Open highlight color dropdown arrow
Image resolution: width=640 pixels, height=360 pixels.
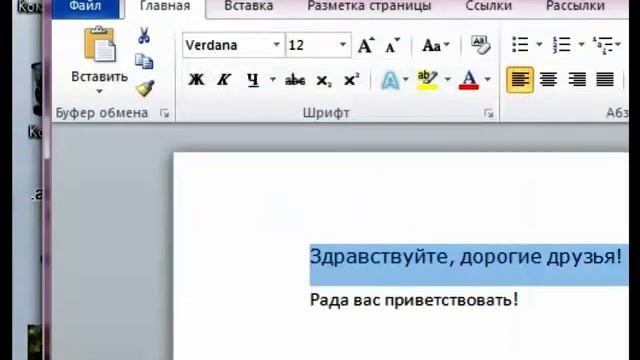(x=447, y=79)
